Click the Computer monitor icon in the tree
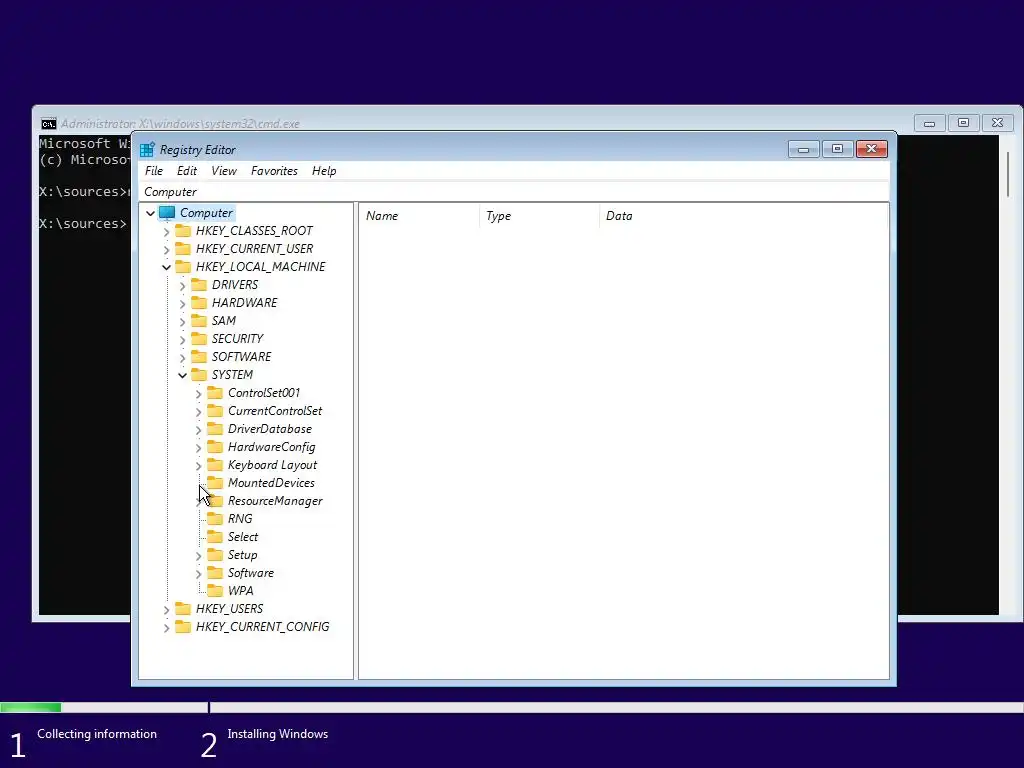The height and width of the screenshot is (768, 1024). [x=167, y=213]
